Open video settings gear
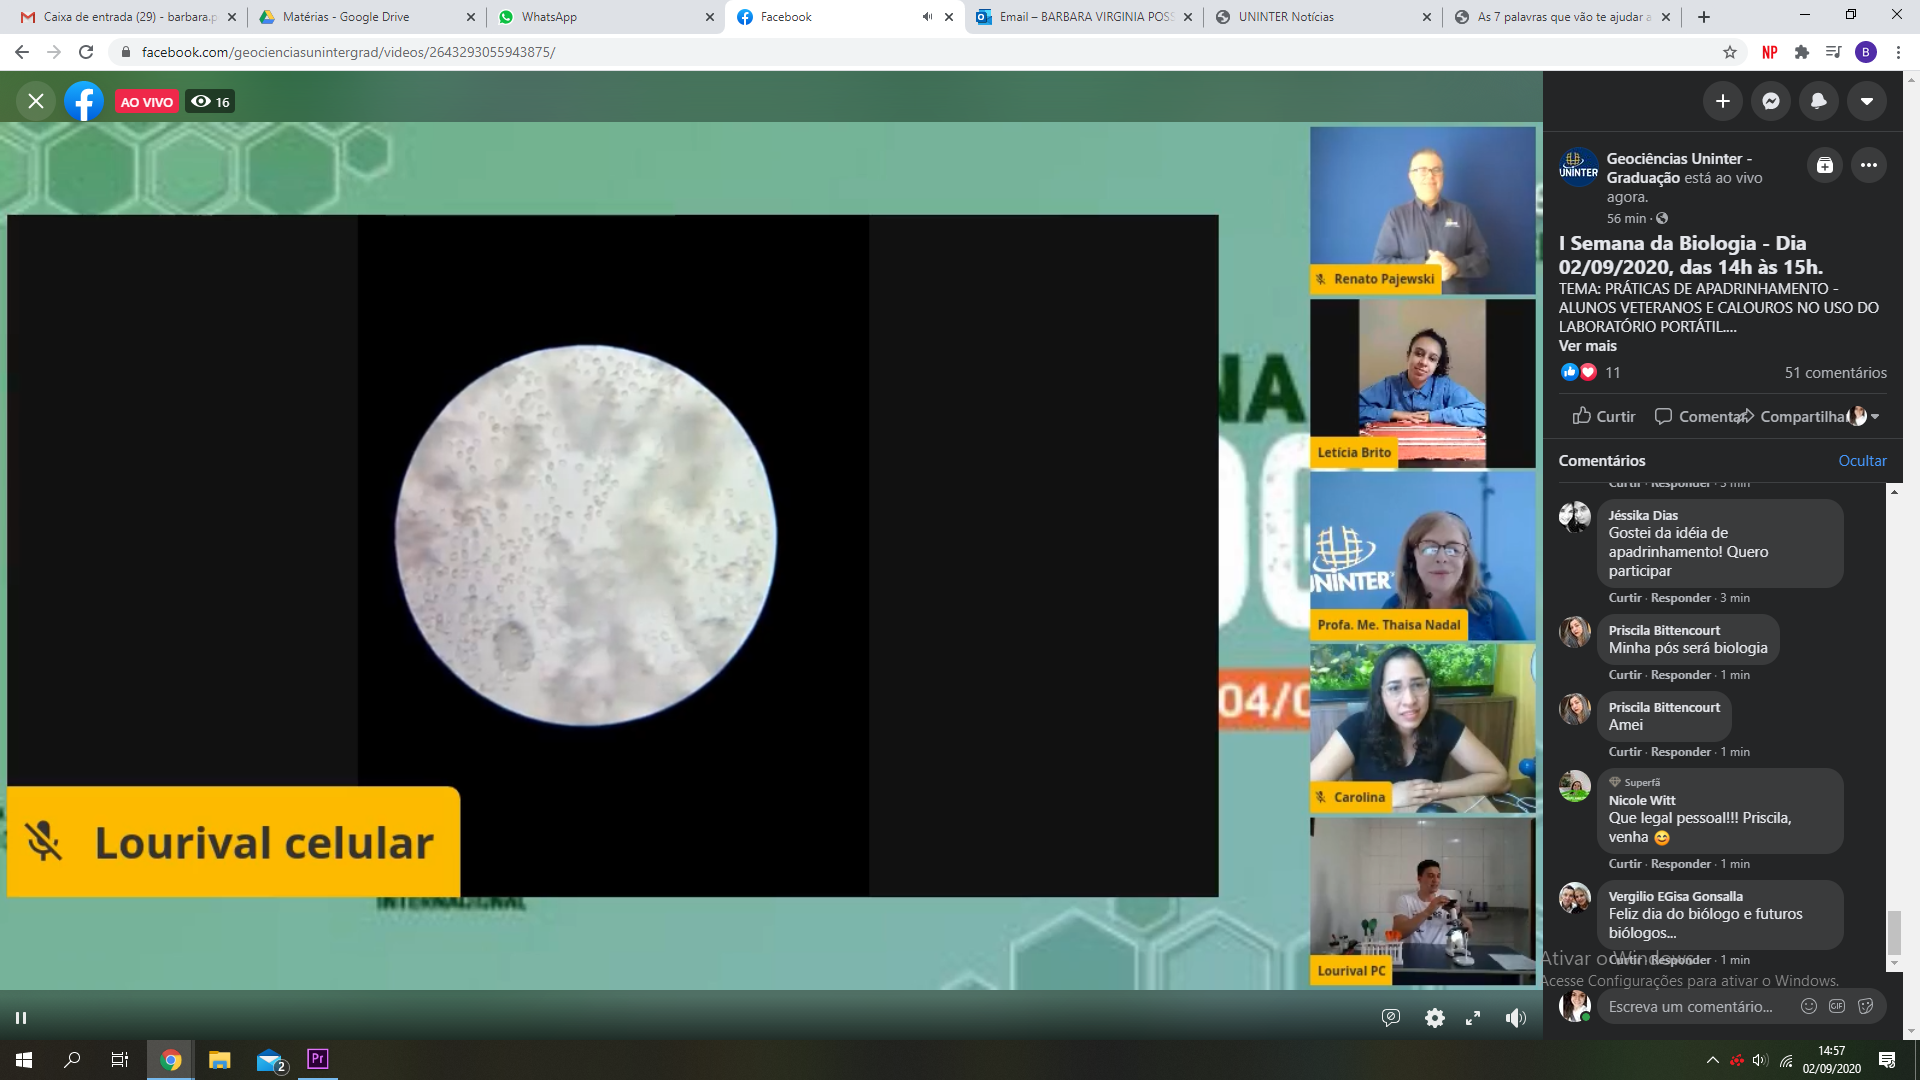1920x1080 pixels. tap(1434, 1018)
